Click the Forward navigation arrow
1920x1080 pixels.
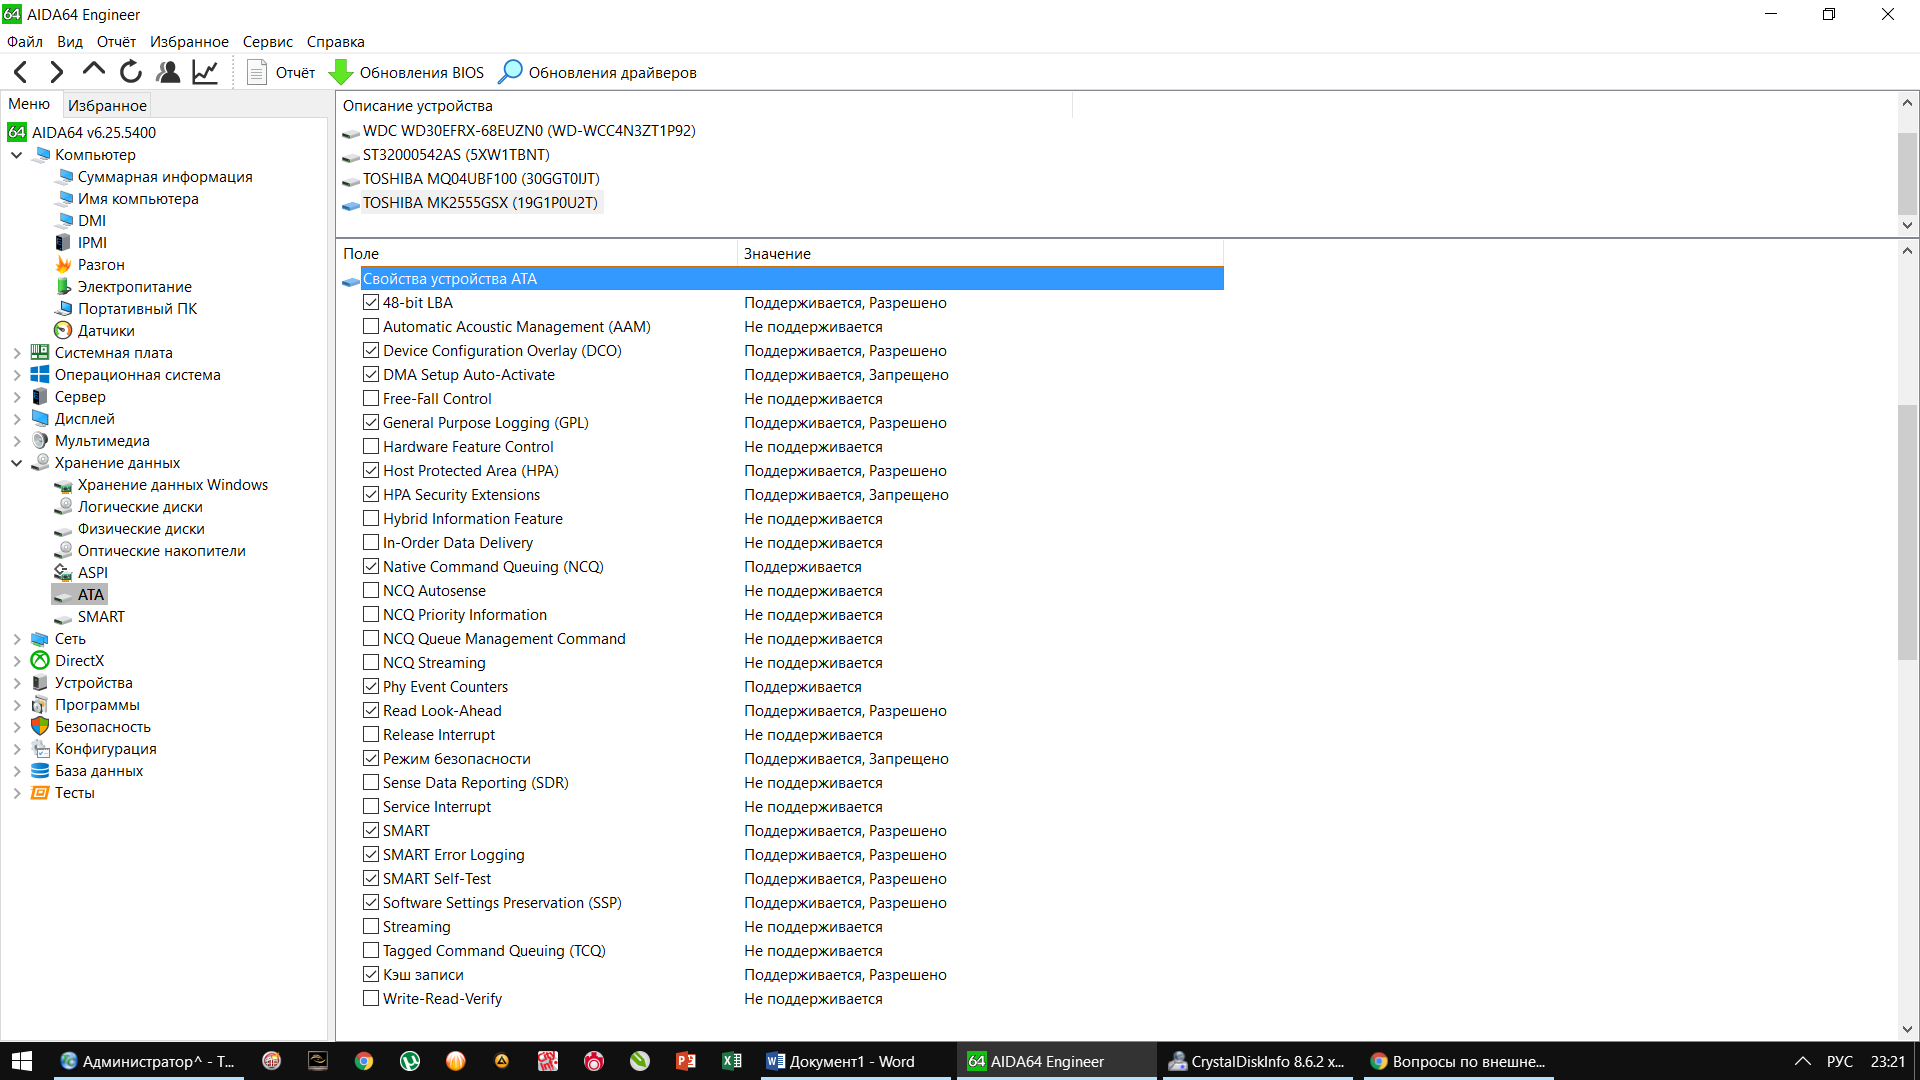57,72
